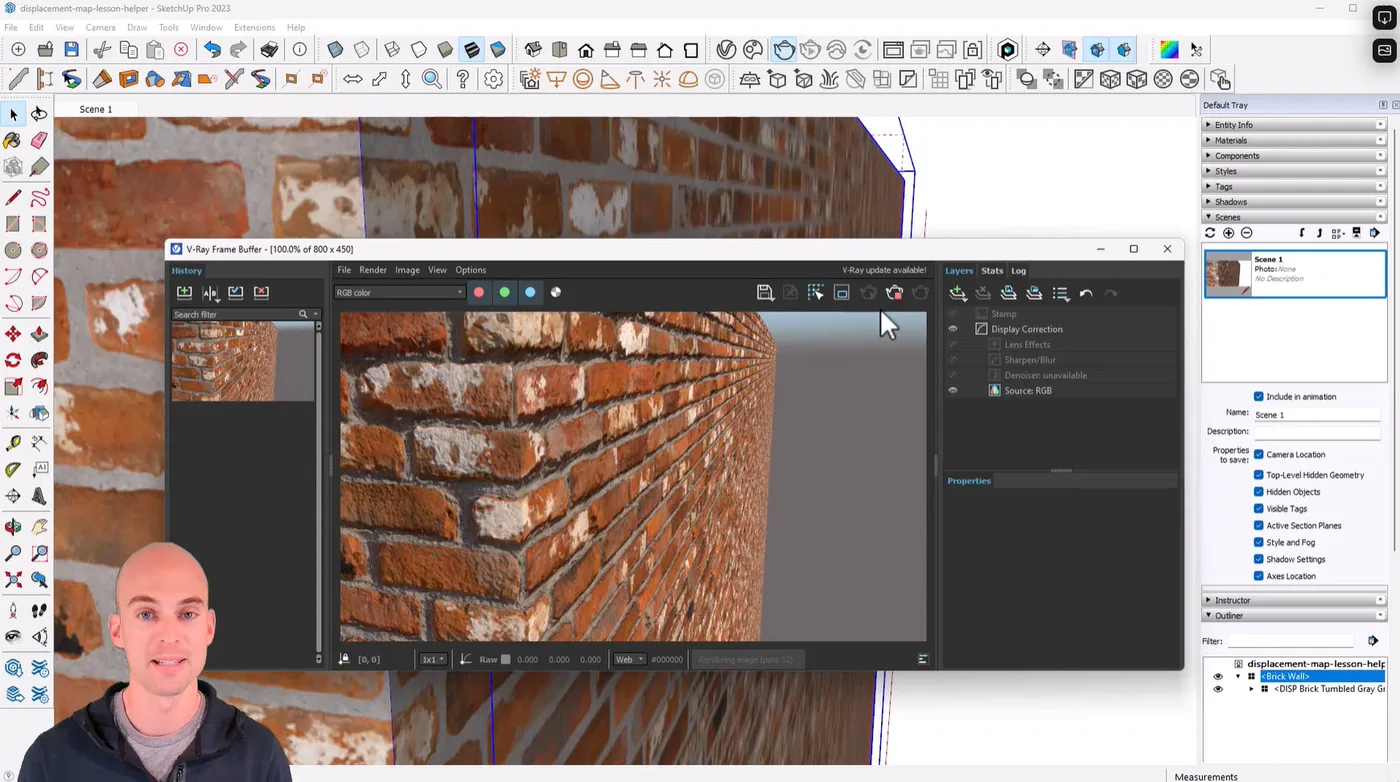Uncheck the Include in animation checkbox
This screenshot has width=1400, height=782.
point(1258,396)
